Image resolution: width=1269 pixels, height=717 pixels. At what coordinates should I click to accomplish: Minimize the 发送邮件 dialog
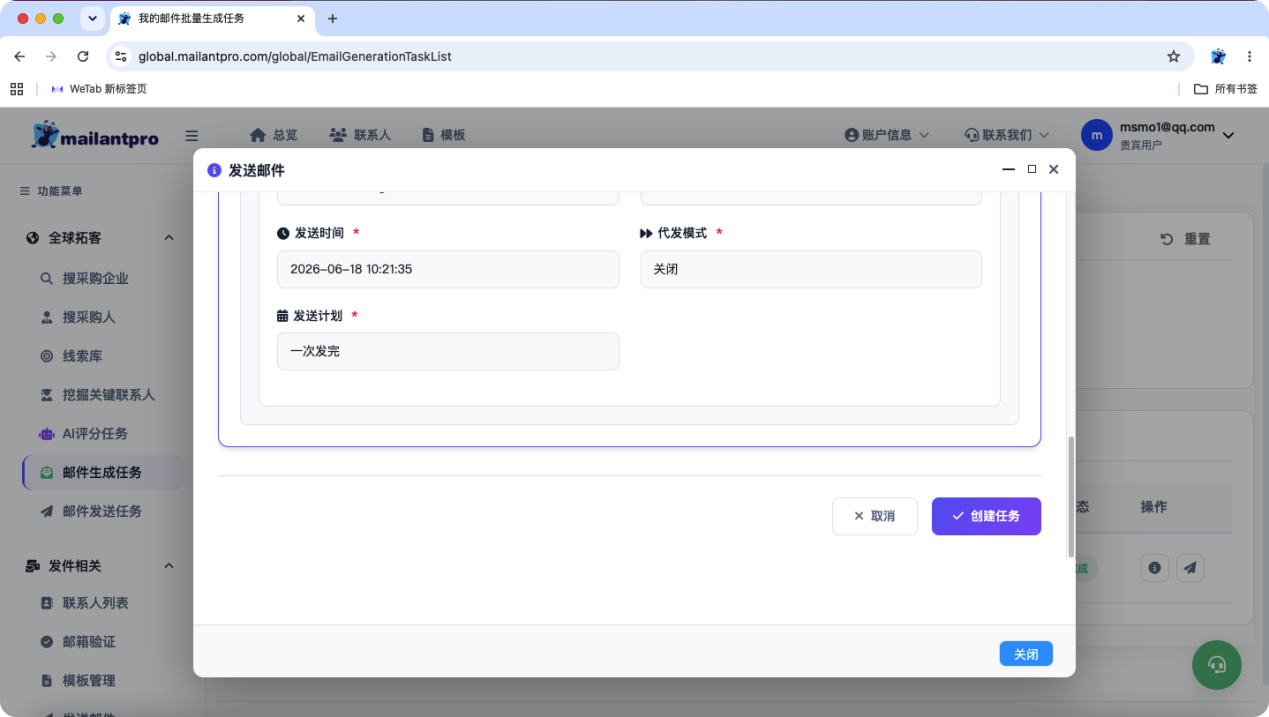[1009, 170]
